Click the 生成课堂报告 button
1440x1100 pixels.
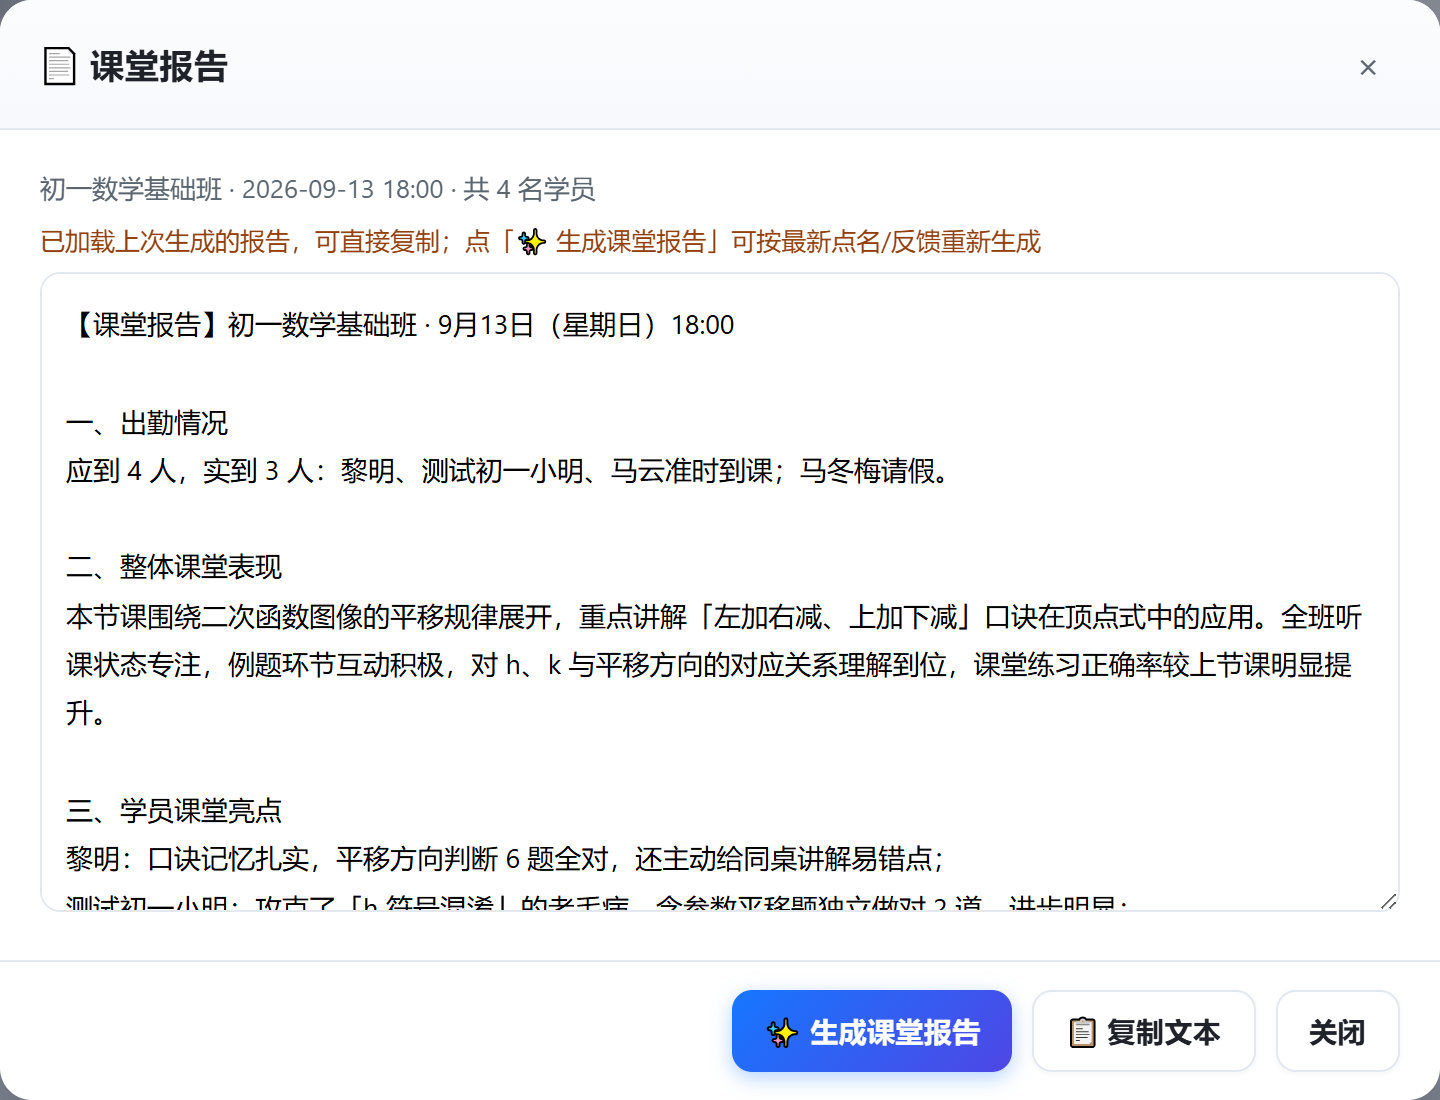[871, 1031]
